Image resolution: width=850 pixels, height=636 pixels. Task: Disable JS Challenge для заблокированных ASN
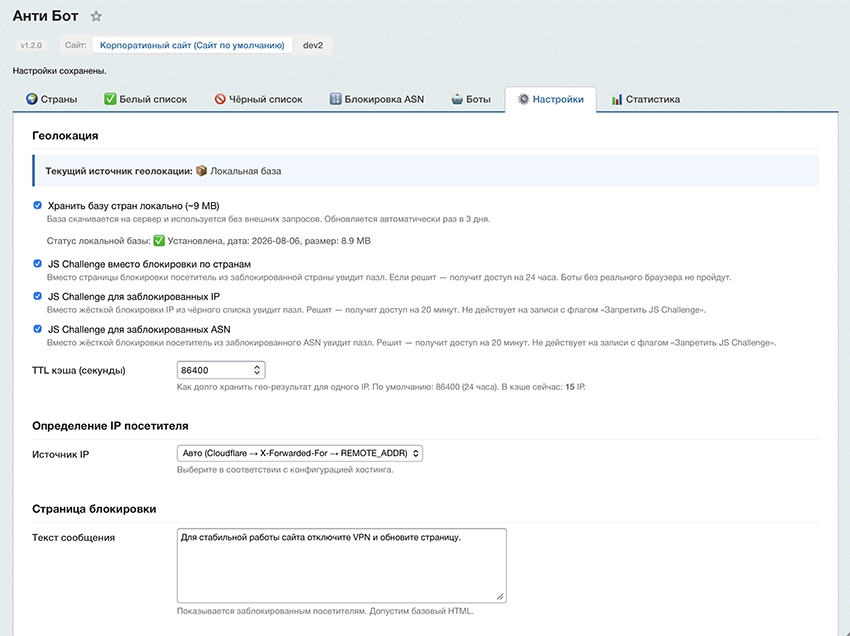[x=37, y=329]
